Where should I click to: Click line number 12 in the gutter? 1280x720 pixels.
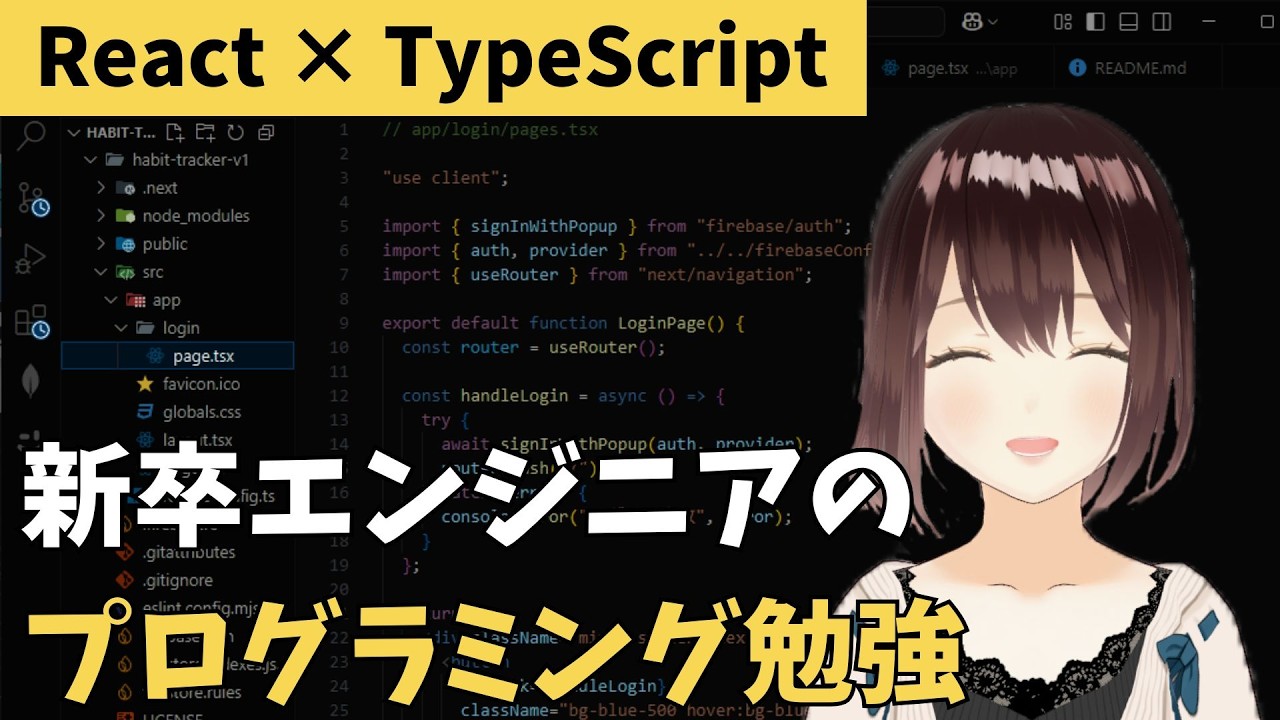tap(339, 396)
